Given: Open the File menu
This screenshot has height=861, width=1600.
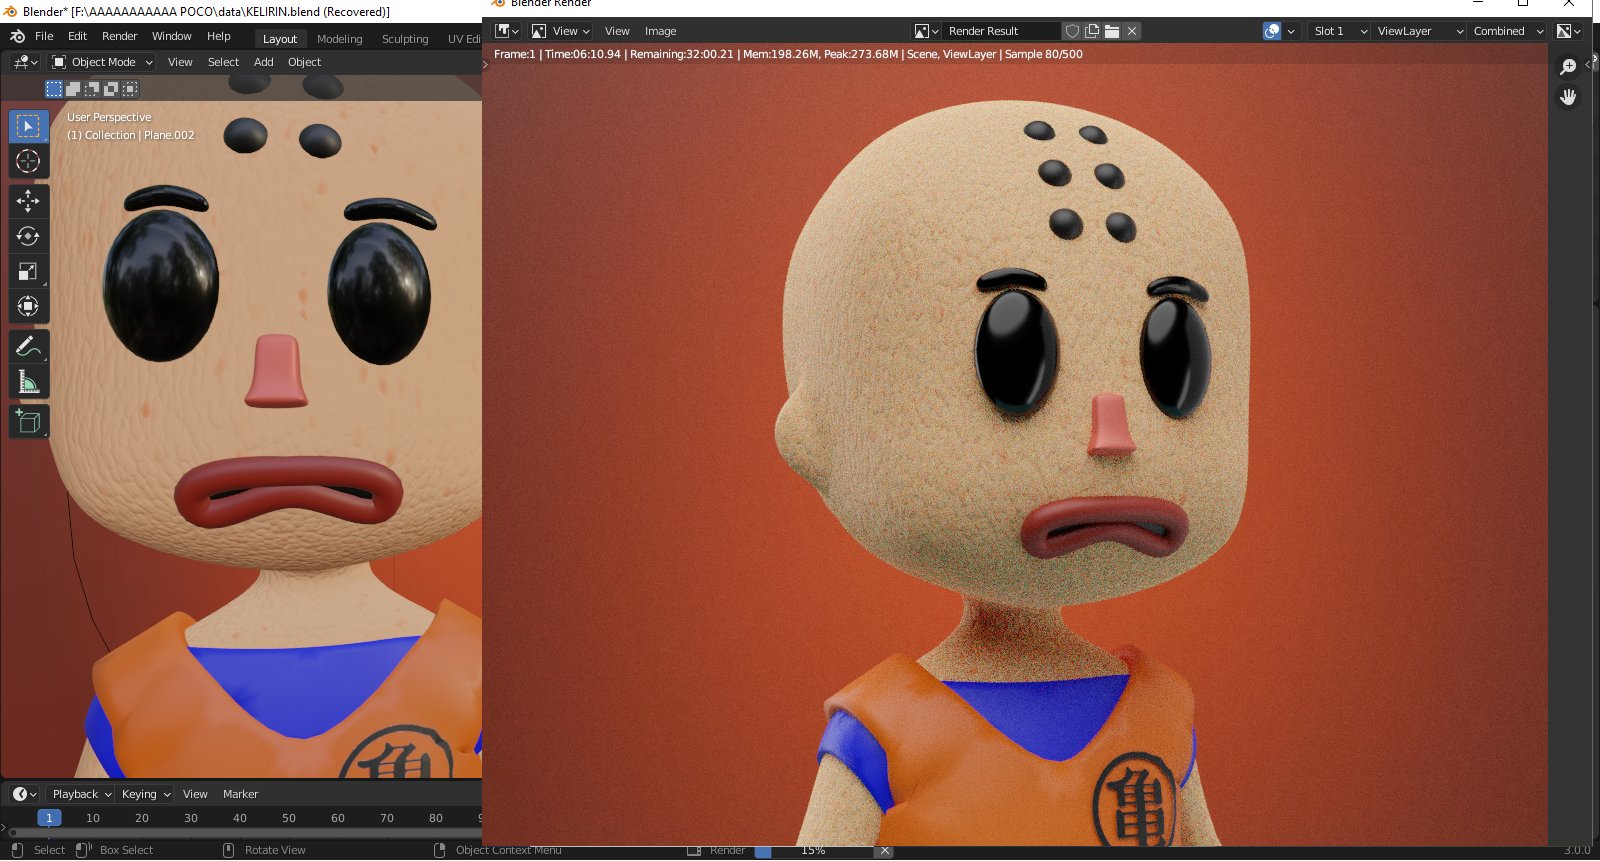Looking at the screenshot, I should pyautogui.click(x=44, y=36).
